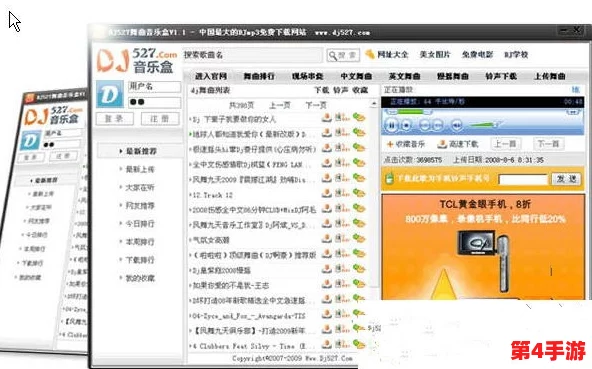
Task: Click the 下一首 next song button
Action: [x=548, y=144]
